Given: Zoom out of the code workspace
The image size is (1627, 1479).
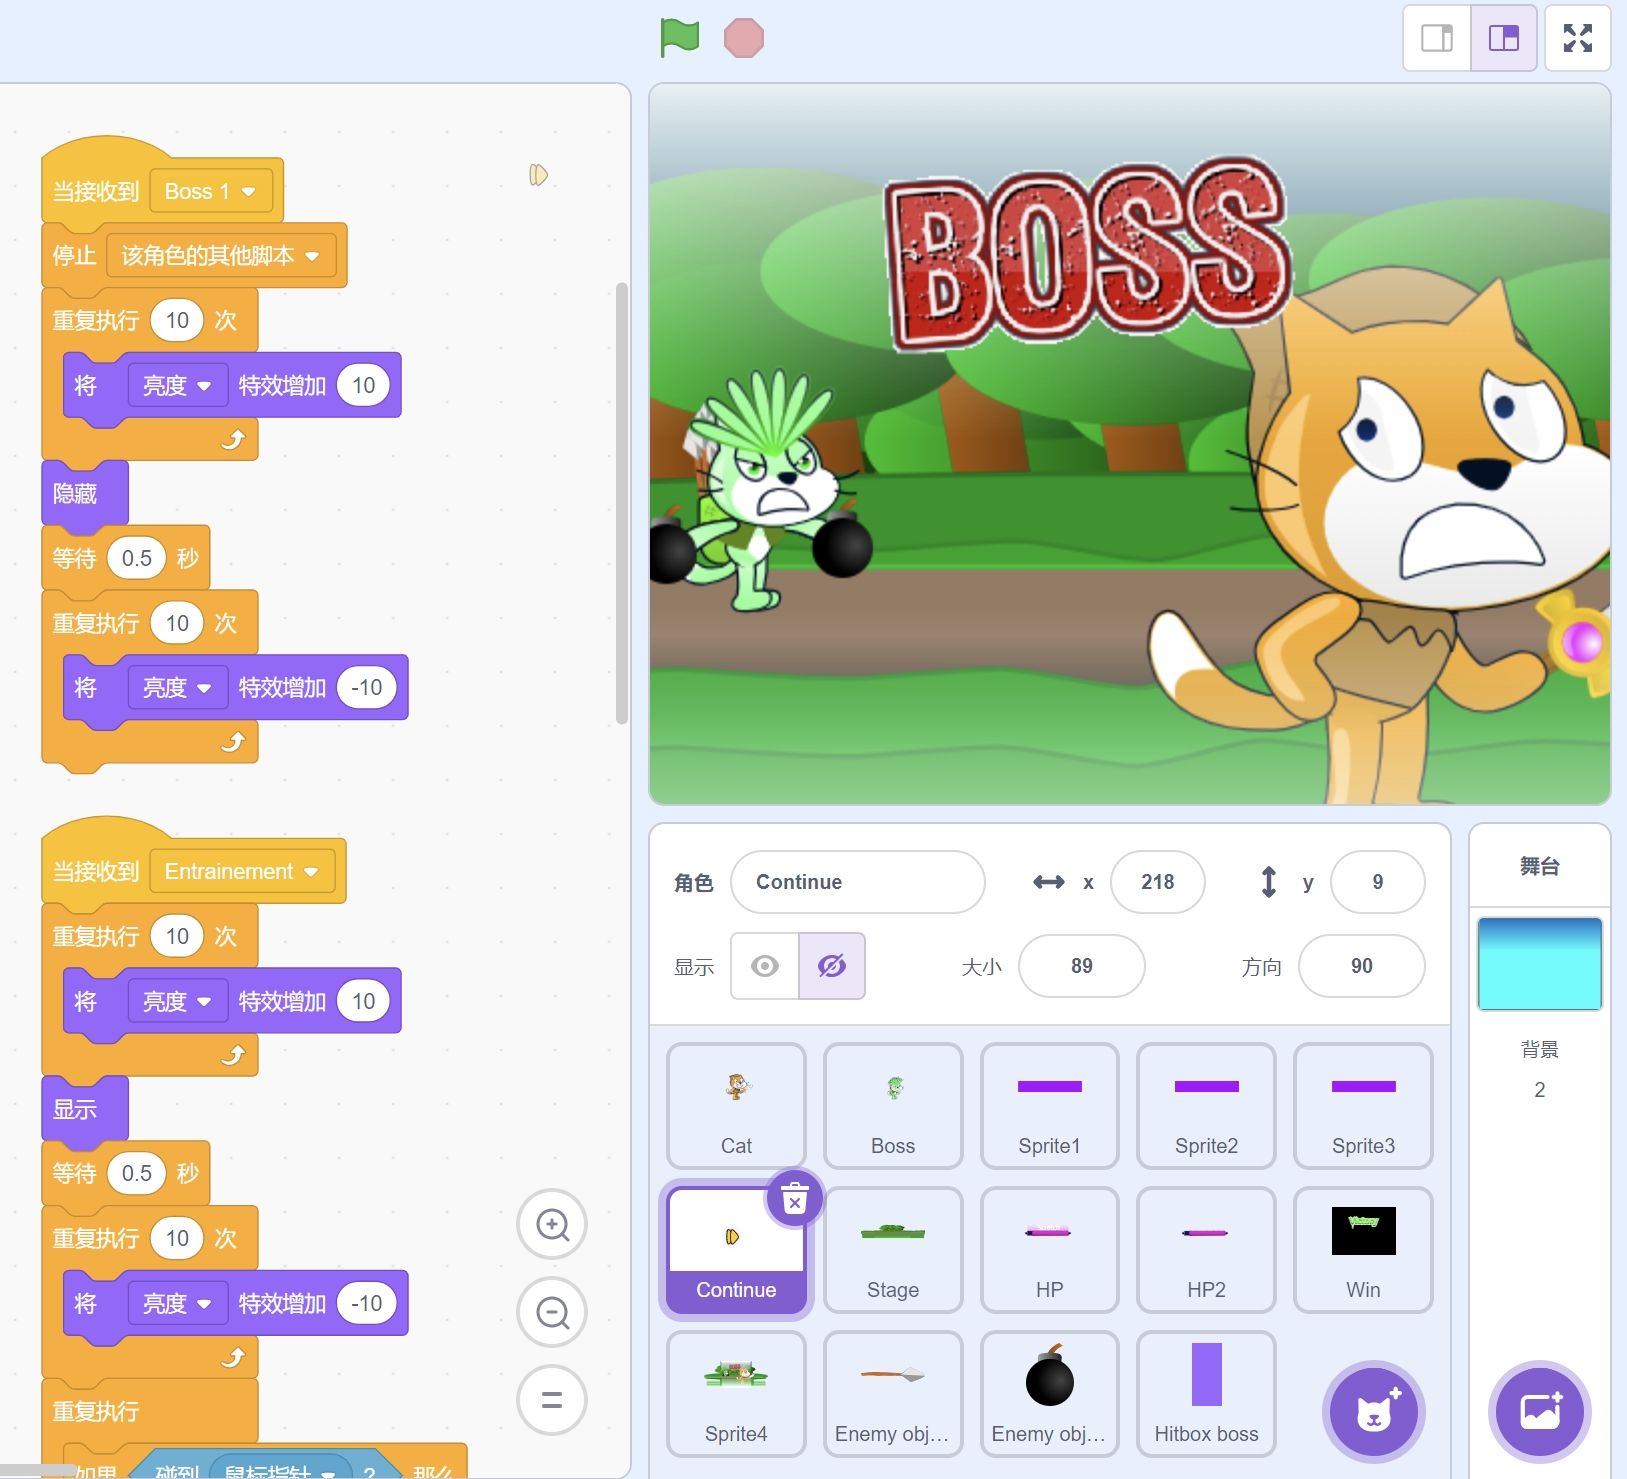Looking at the screenshot, I should pyautogui.click(x=552, y=1312).
